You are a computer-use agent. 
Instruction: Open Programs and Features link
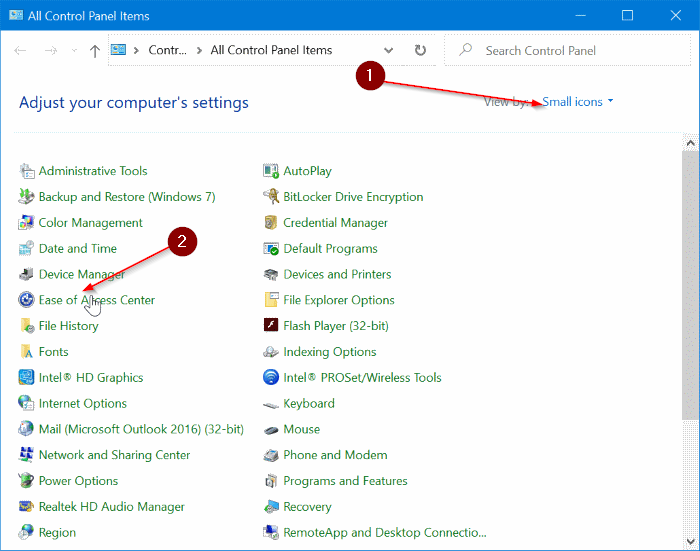(346, 481)
